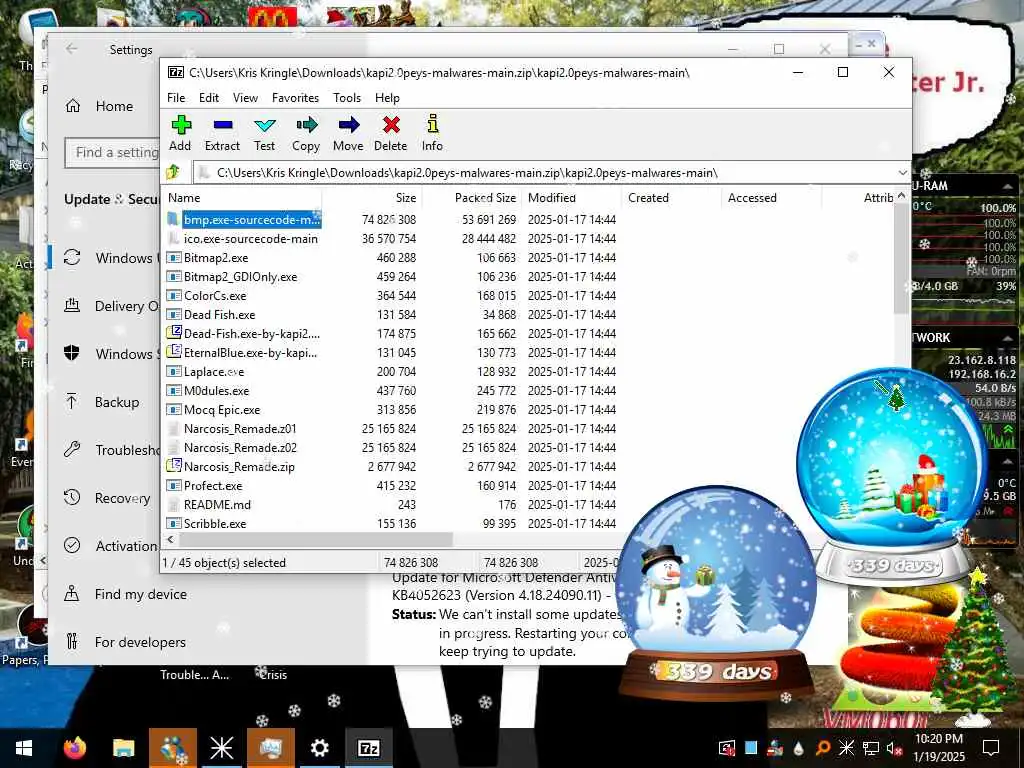Click the Info toolbar icon
Viewport: 1024px width, 768px height.
coord(432,133)
